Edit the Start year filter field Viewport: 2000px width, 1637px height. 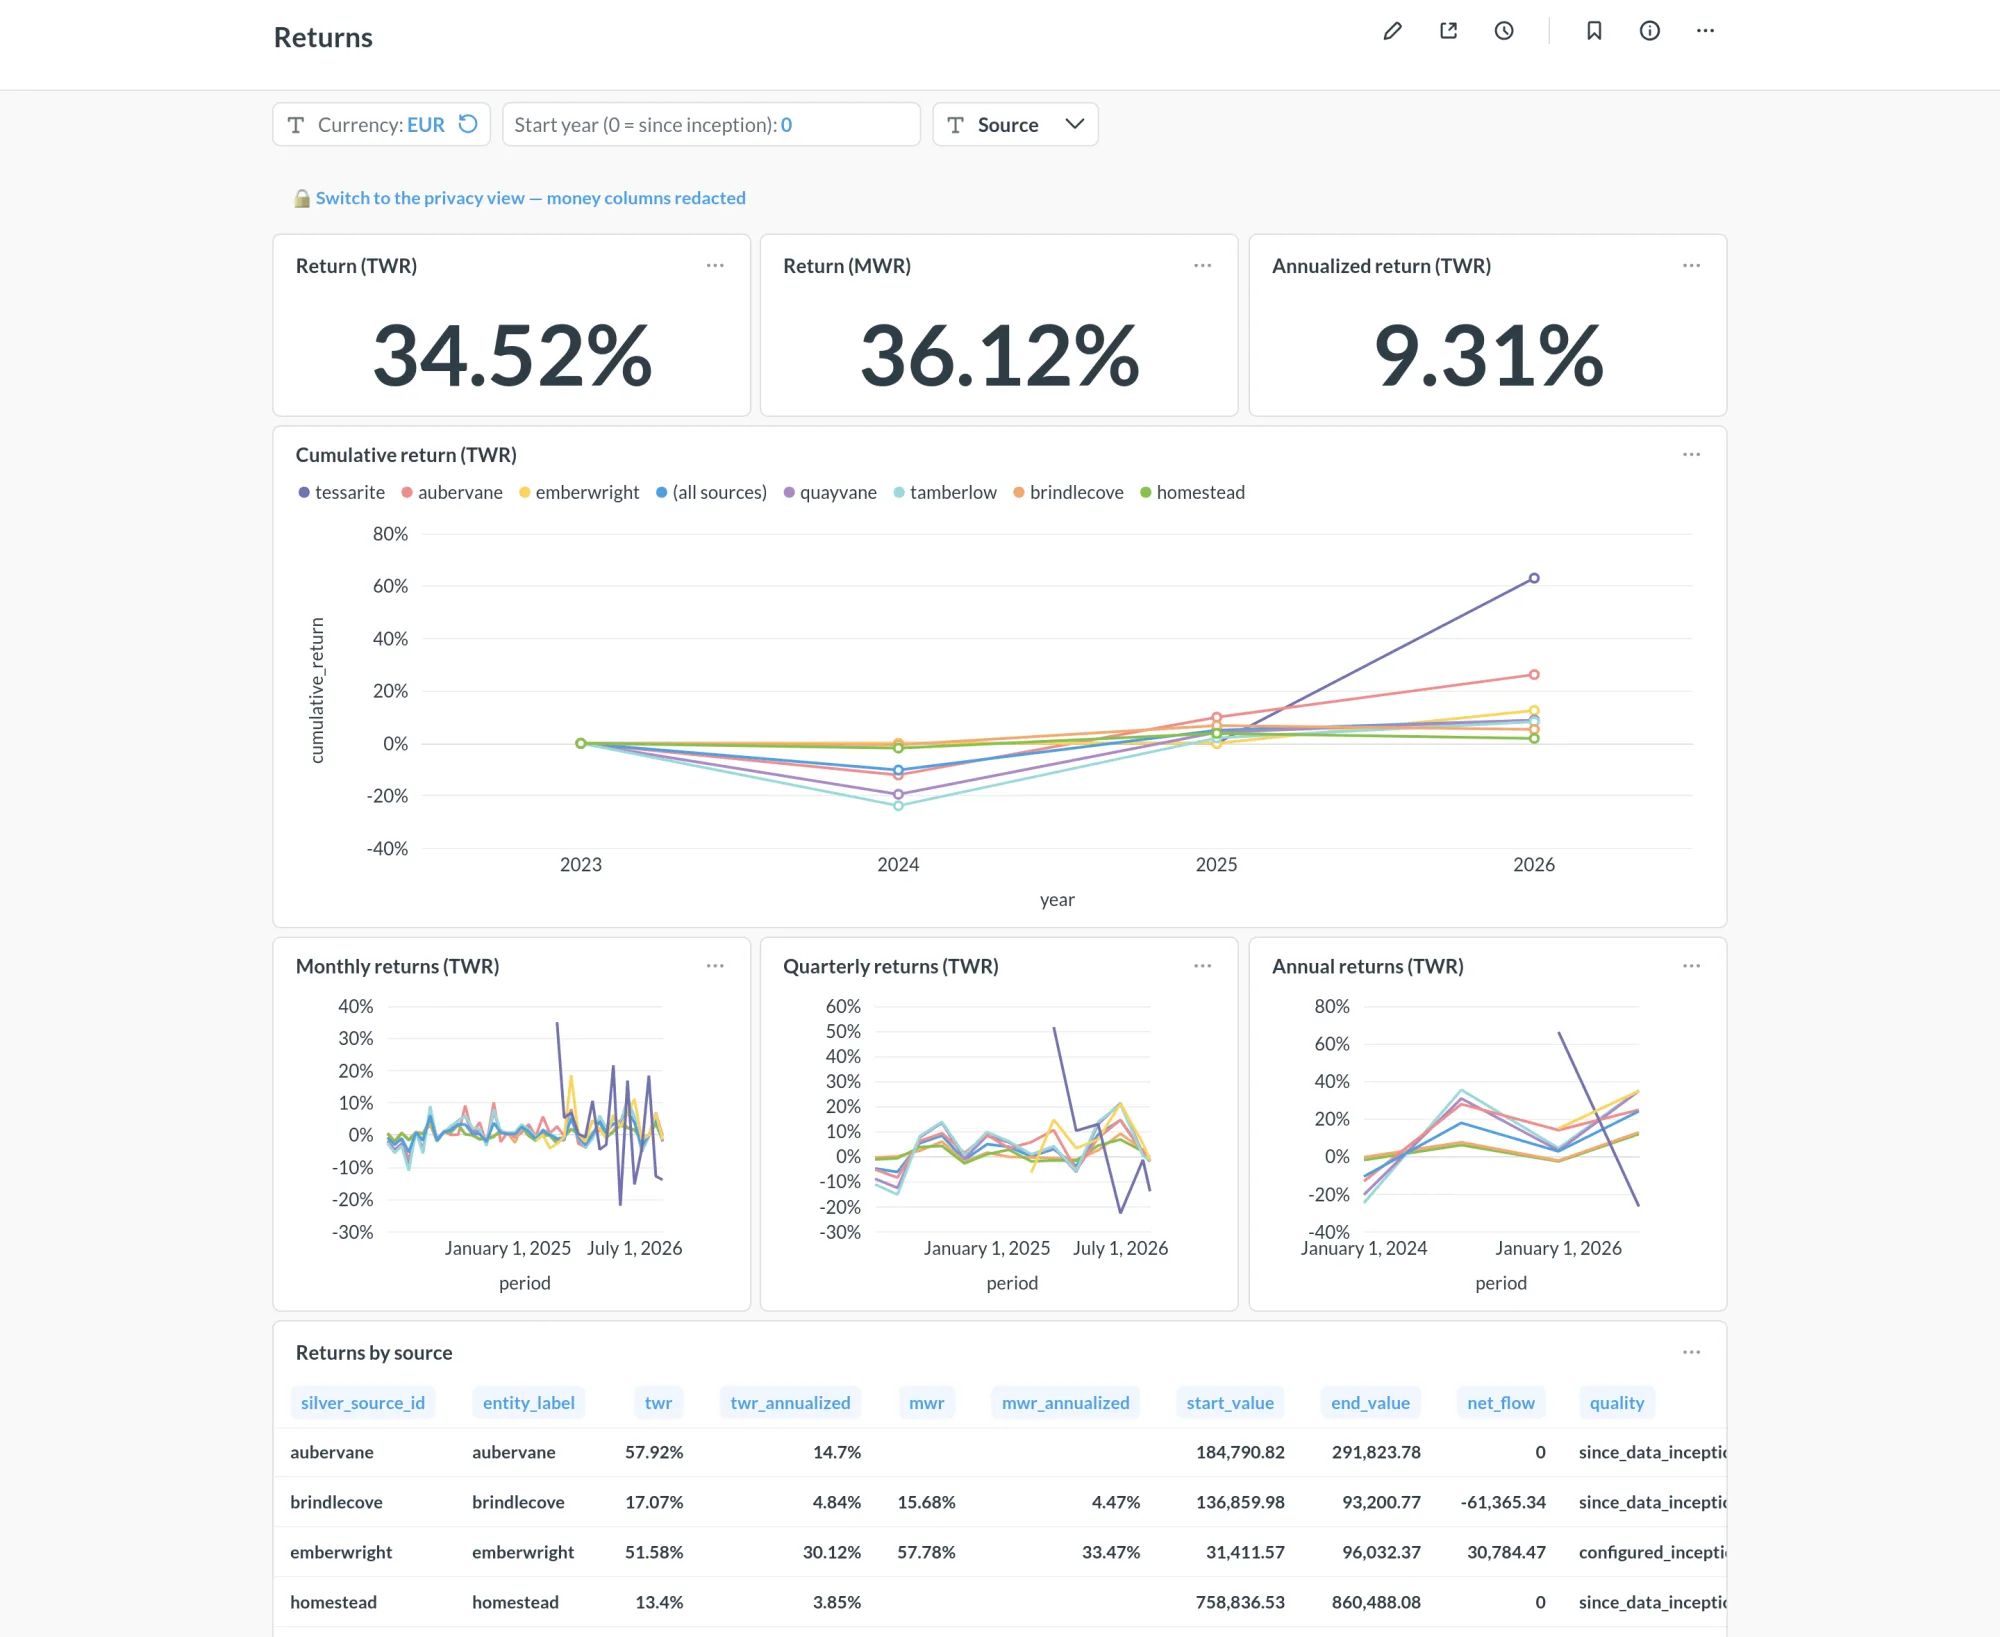click(x=711, y=125)
